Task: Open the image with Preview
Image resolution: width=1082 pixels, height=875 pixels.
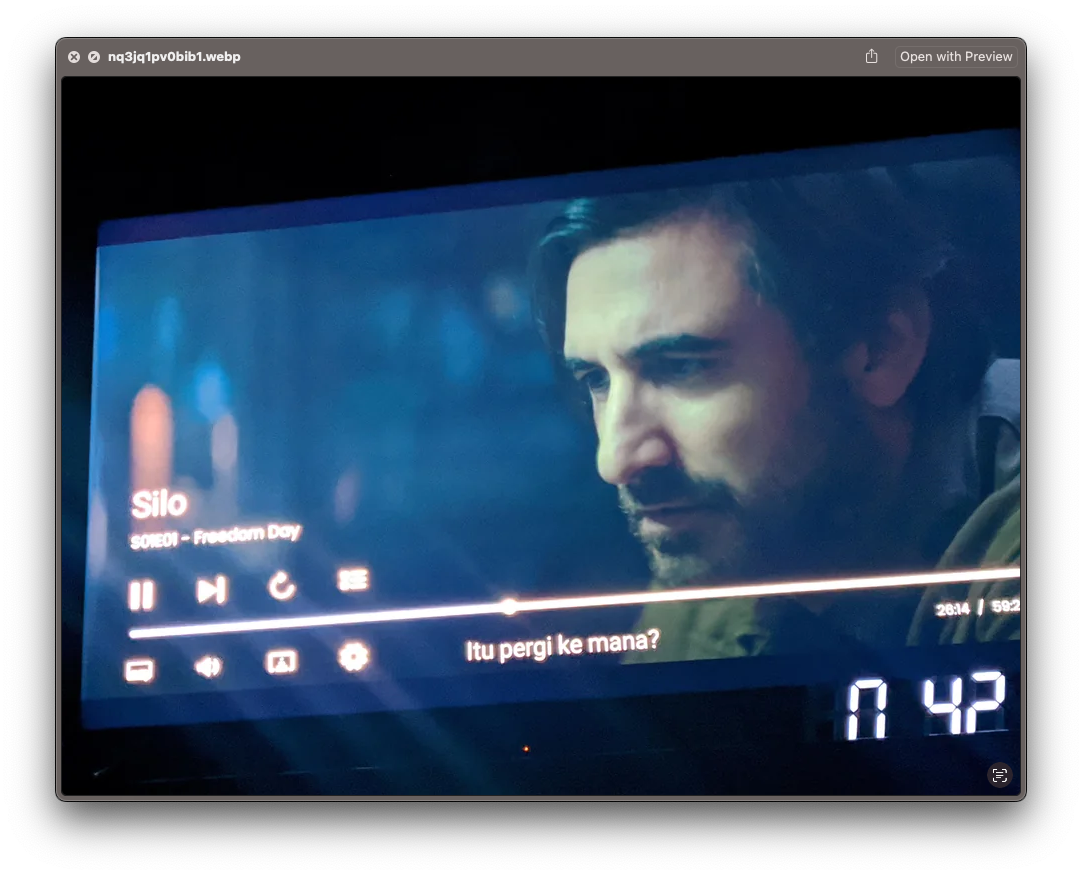Action: point(955,57)
